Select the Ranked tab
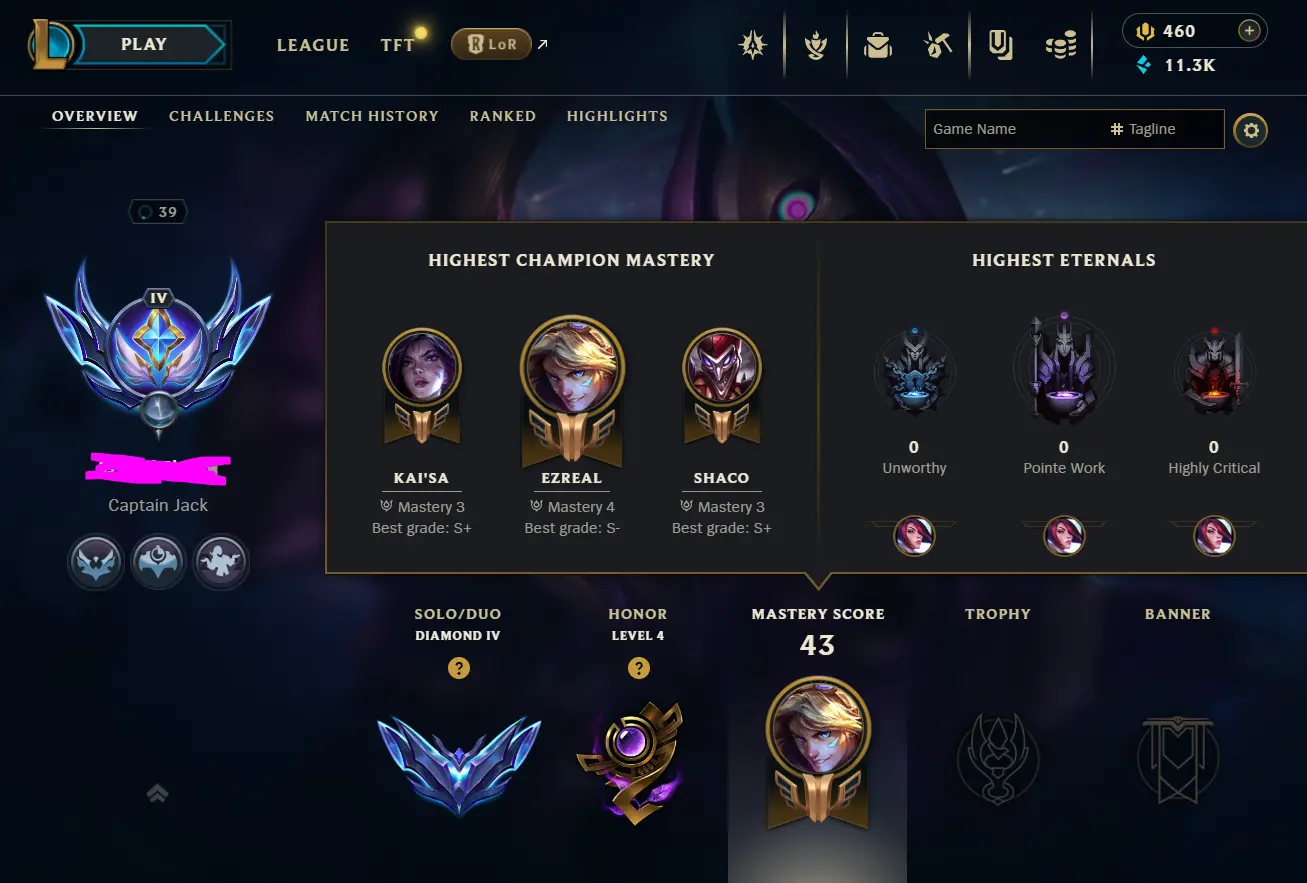The width and height of the screenshot is (1307, 883). (503, 116)
